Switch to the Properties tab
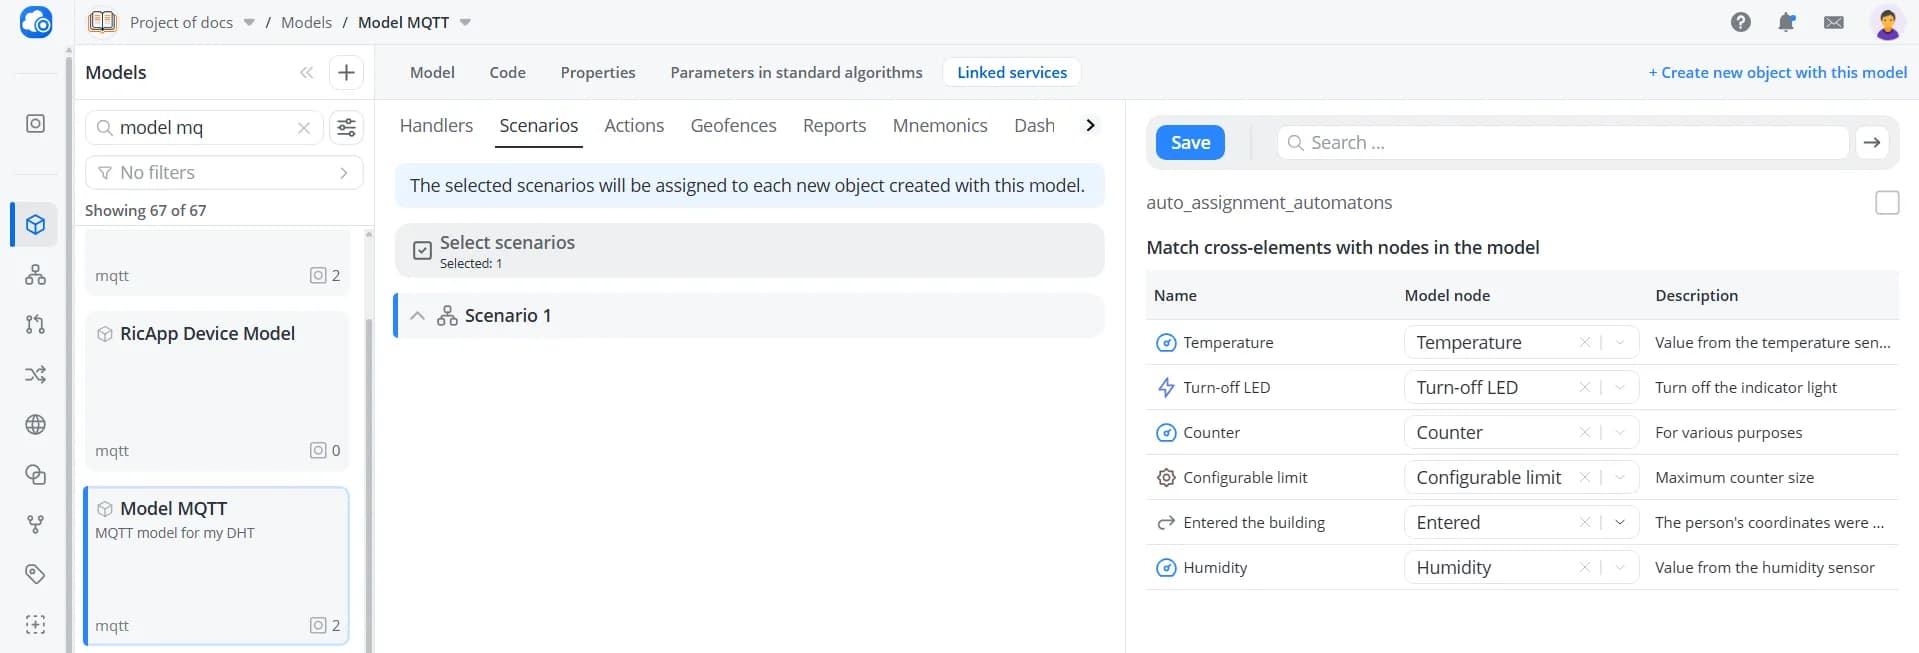The height and width of the screenshot is (653, 1919). point(598,73)
